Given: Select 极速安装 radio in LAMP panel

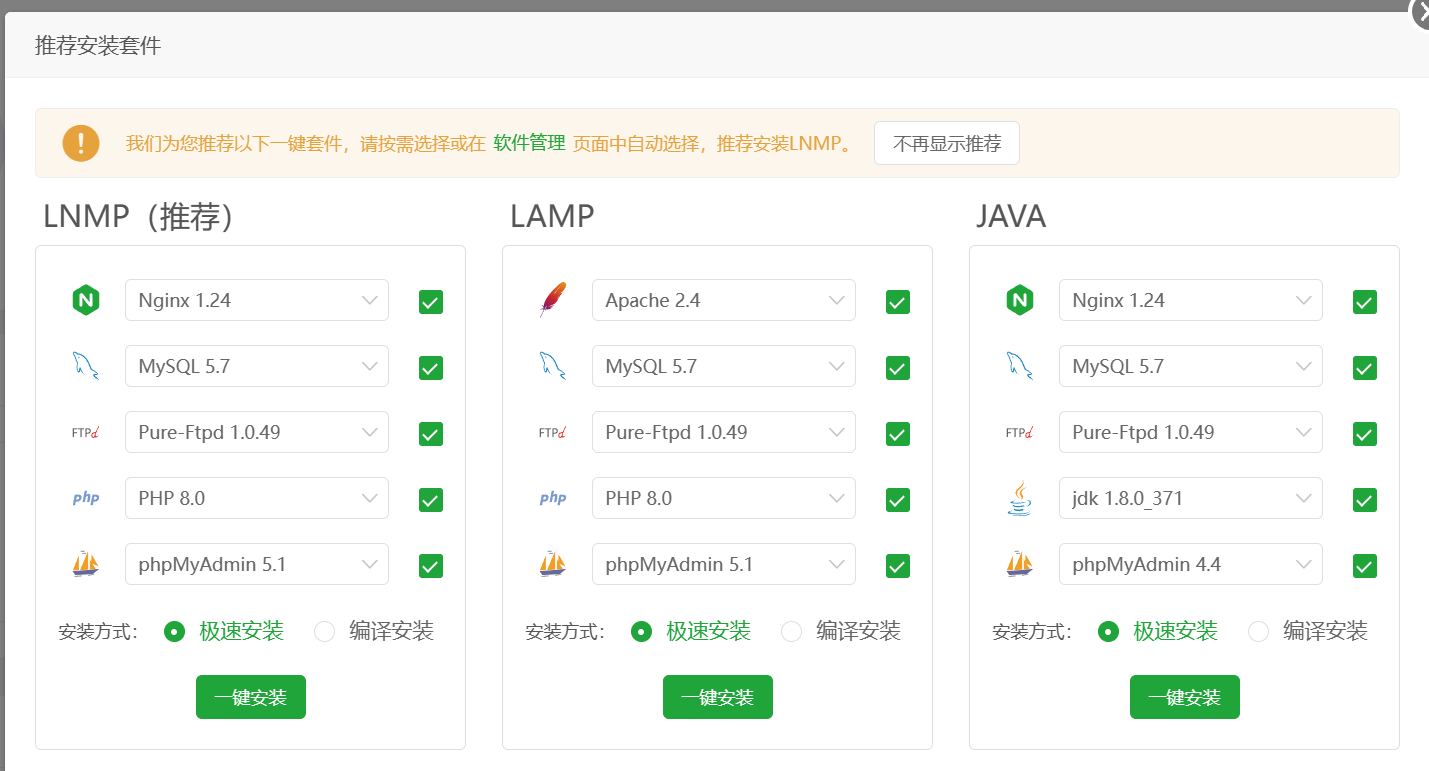Looking at the screenshot, I should 642,631.
